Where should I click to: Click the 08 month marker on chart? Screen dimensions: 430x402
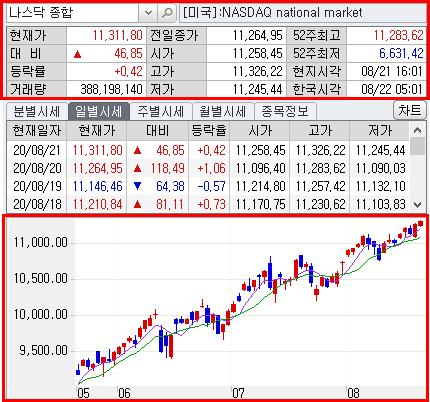click(x=353, y=393)
